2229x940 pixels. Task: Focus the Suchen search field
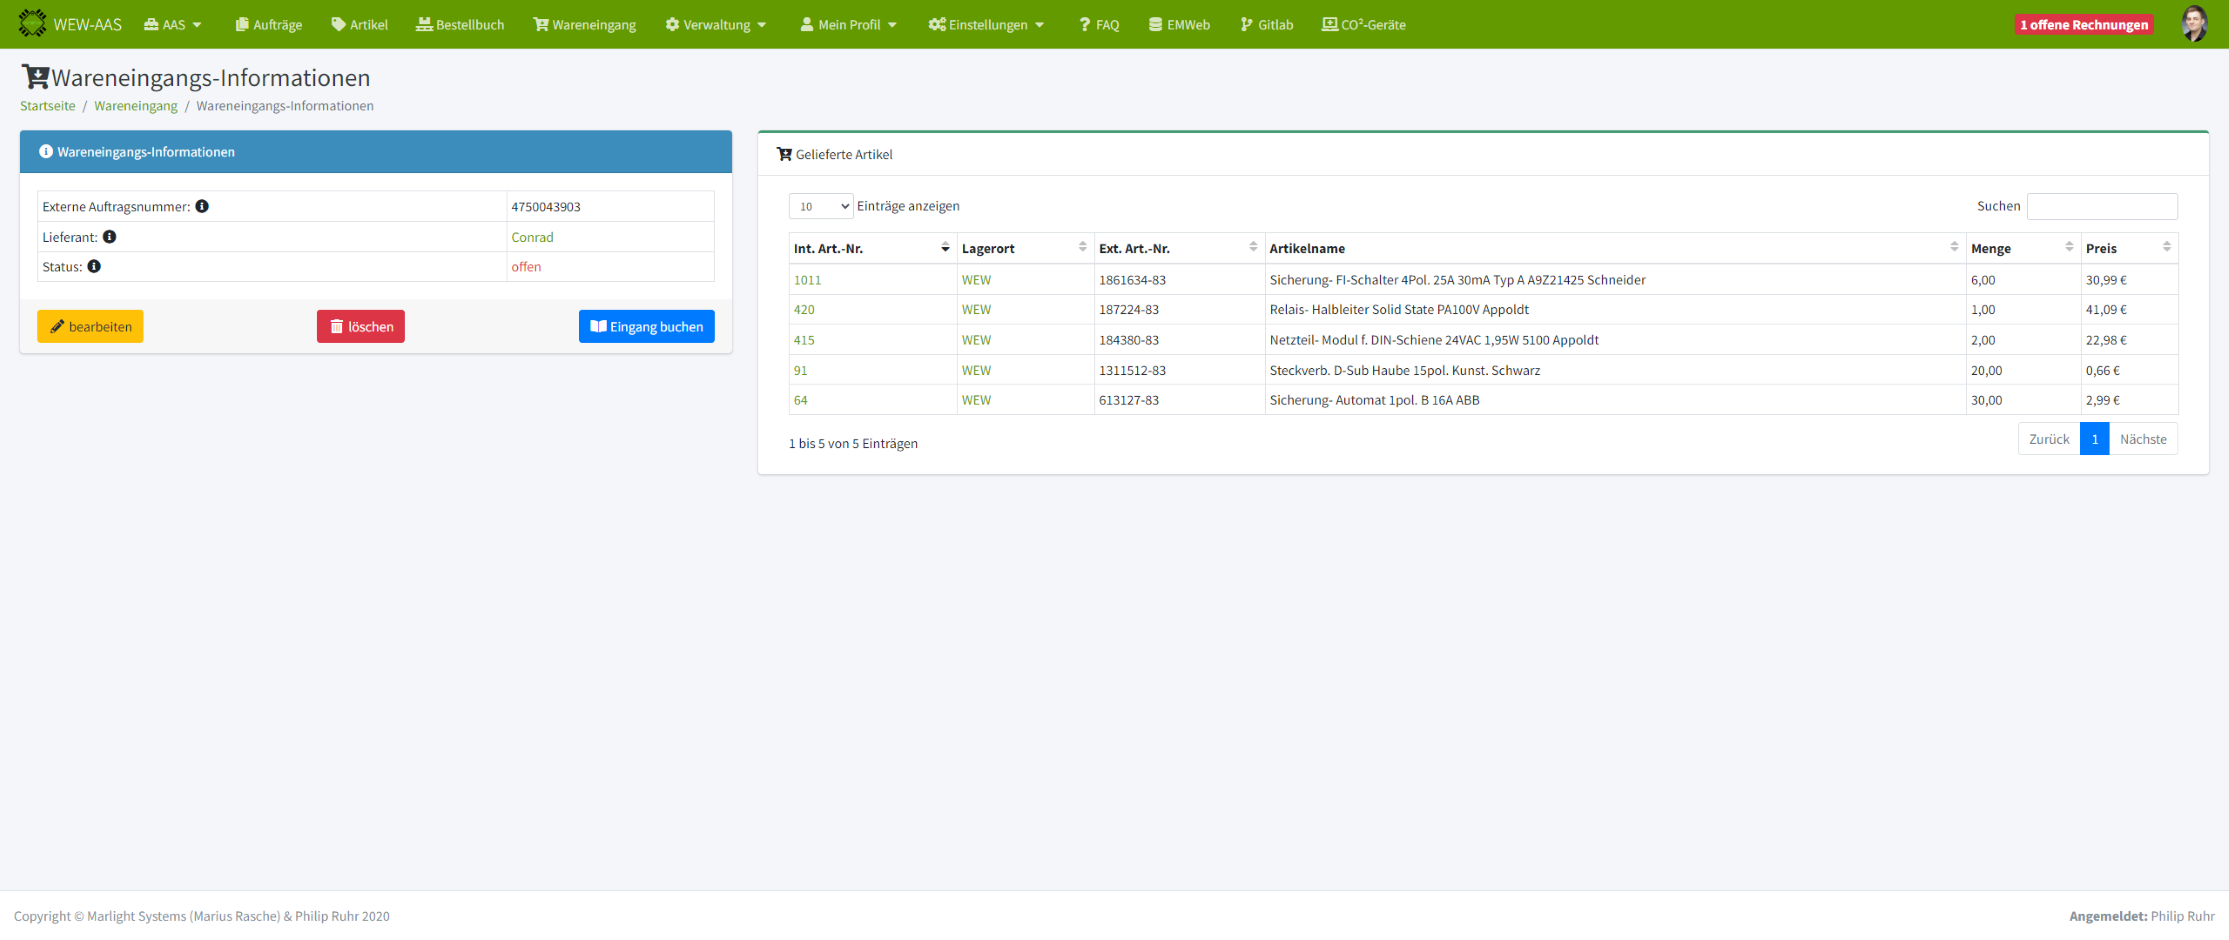2101,206
